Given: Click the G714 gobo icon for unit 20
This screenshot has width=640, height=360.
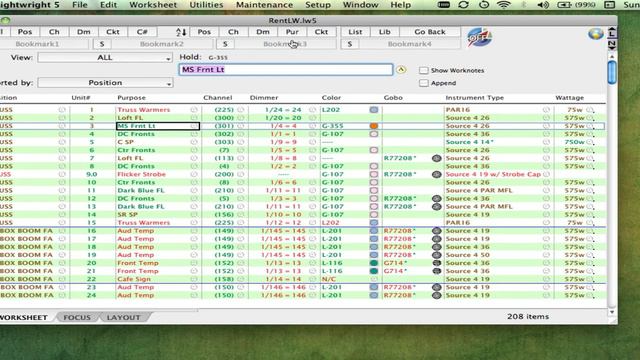Looking at the screenshot, I should pos(437,263).
